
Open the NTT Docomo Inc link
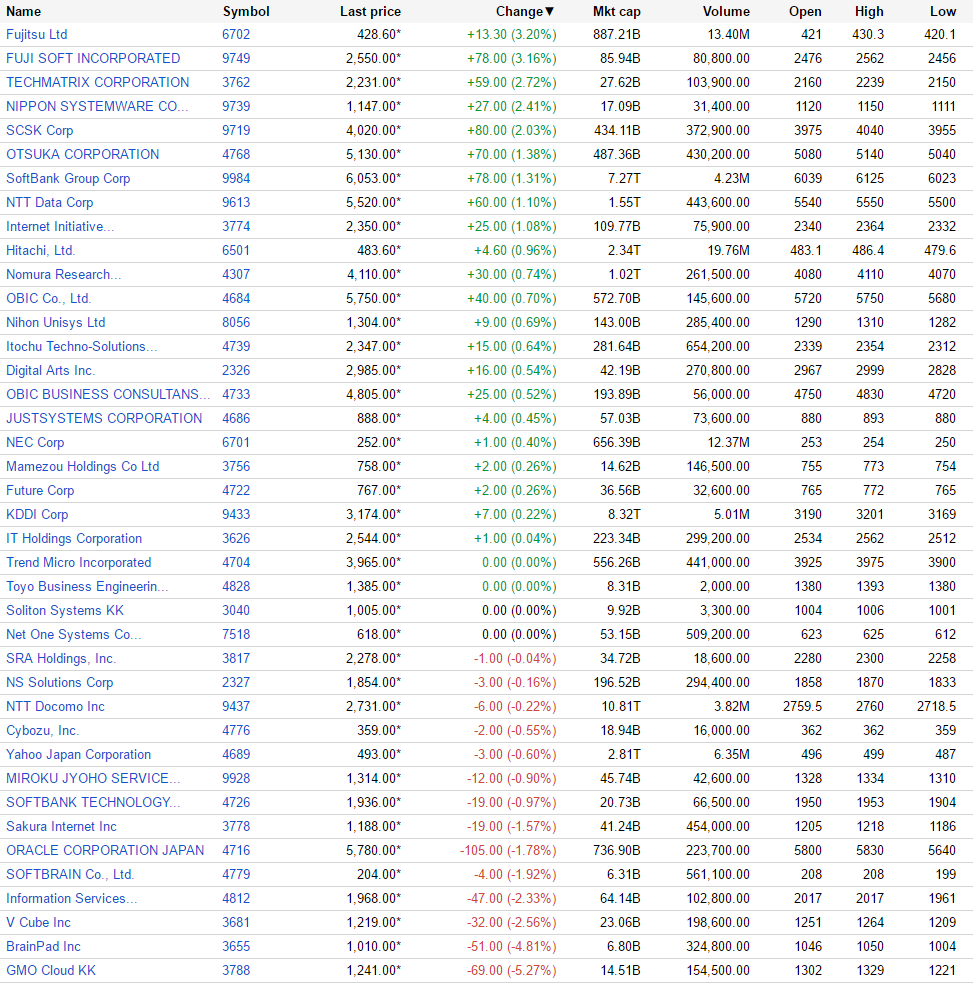pyautogui.click(x=55, y=706)
